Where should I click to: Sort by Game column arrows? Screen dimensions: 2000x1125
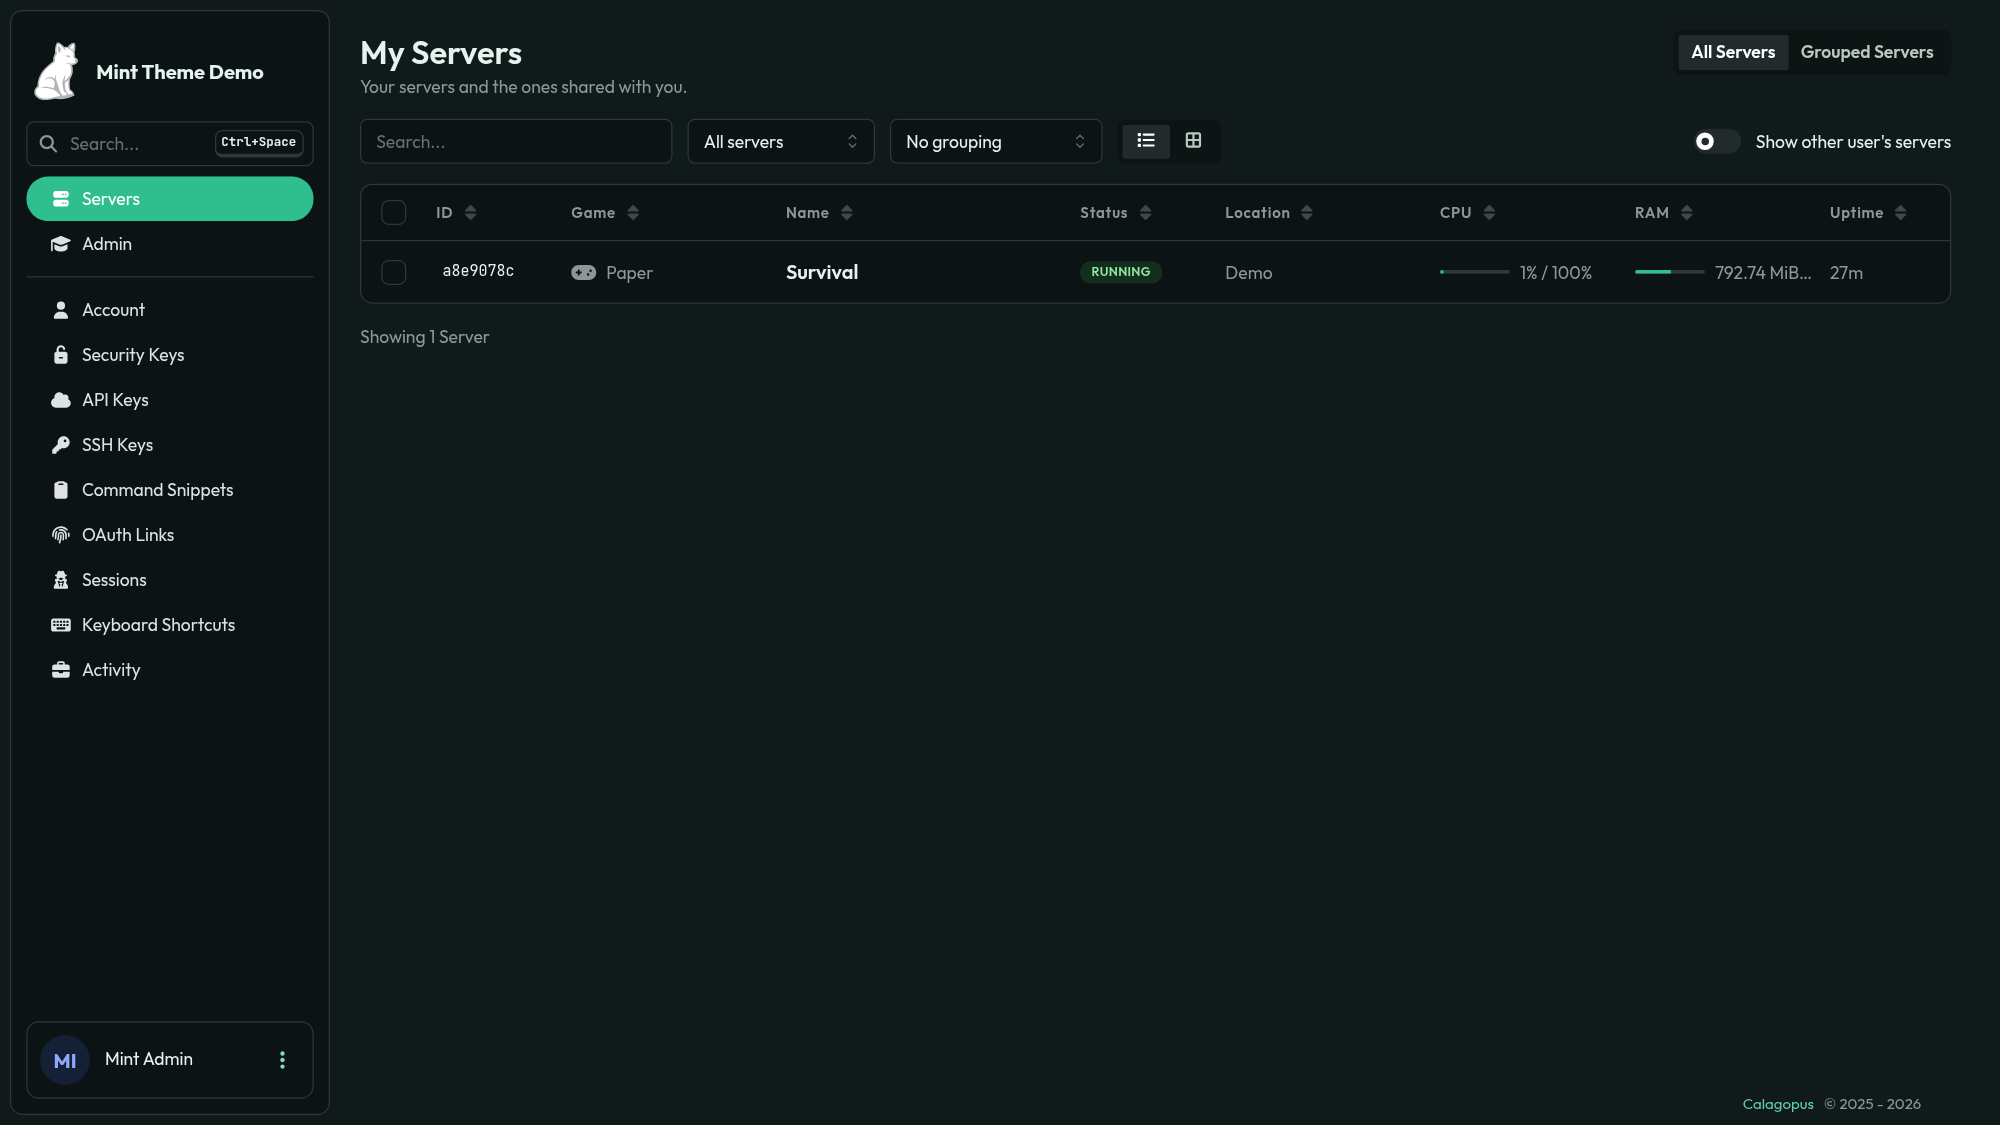[x=633, y=213]
